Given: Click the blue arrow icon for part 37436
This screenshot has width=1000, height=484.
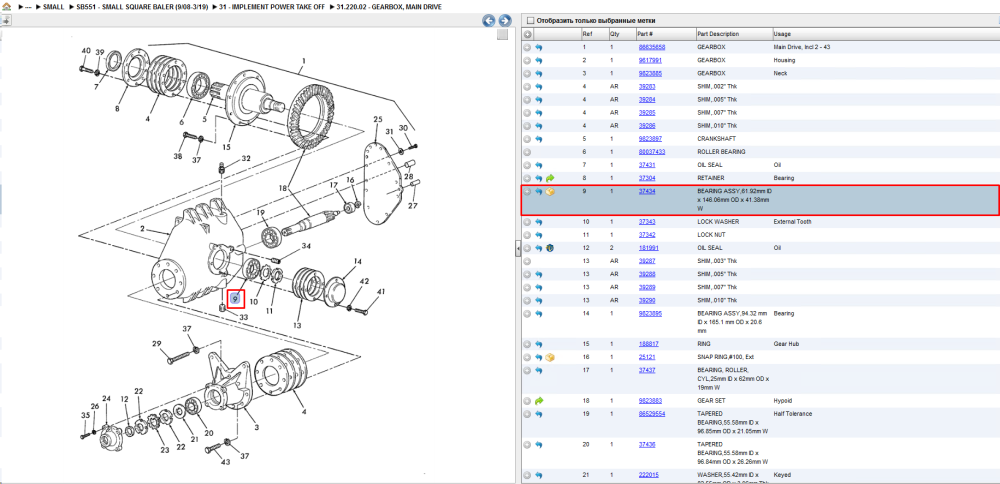Looking at the screenshot, I should tap(539, 444).
